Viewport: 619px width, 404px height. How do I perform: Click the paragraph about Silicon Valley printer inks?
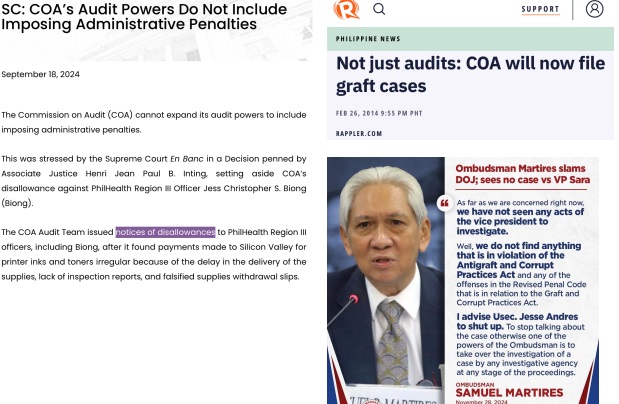154,254
